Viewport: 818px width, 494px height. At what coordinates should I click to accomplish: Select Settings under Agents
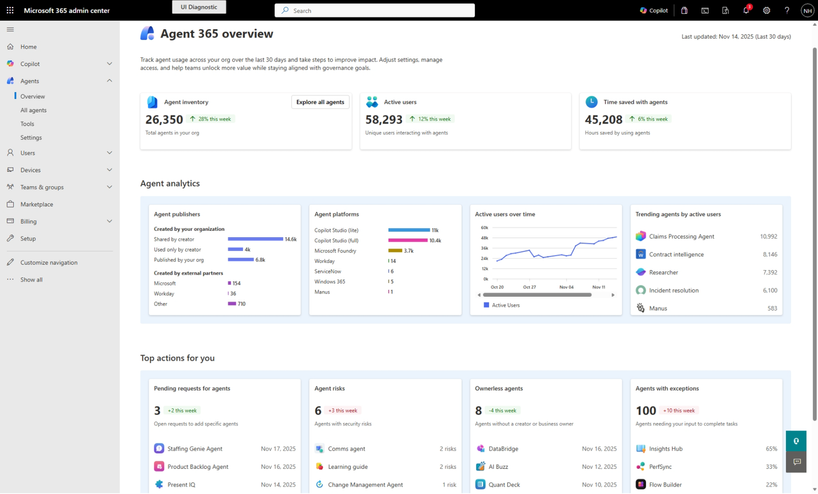[x=31, y=138]
